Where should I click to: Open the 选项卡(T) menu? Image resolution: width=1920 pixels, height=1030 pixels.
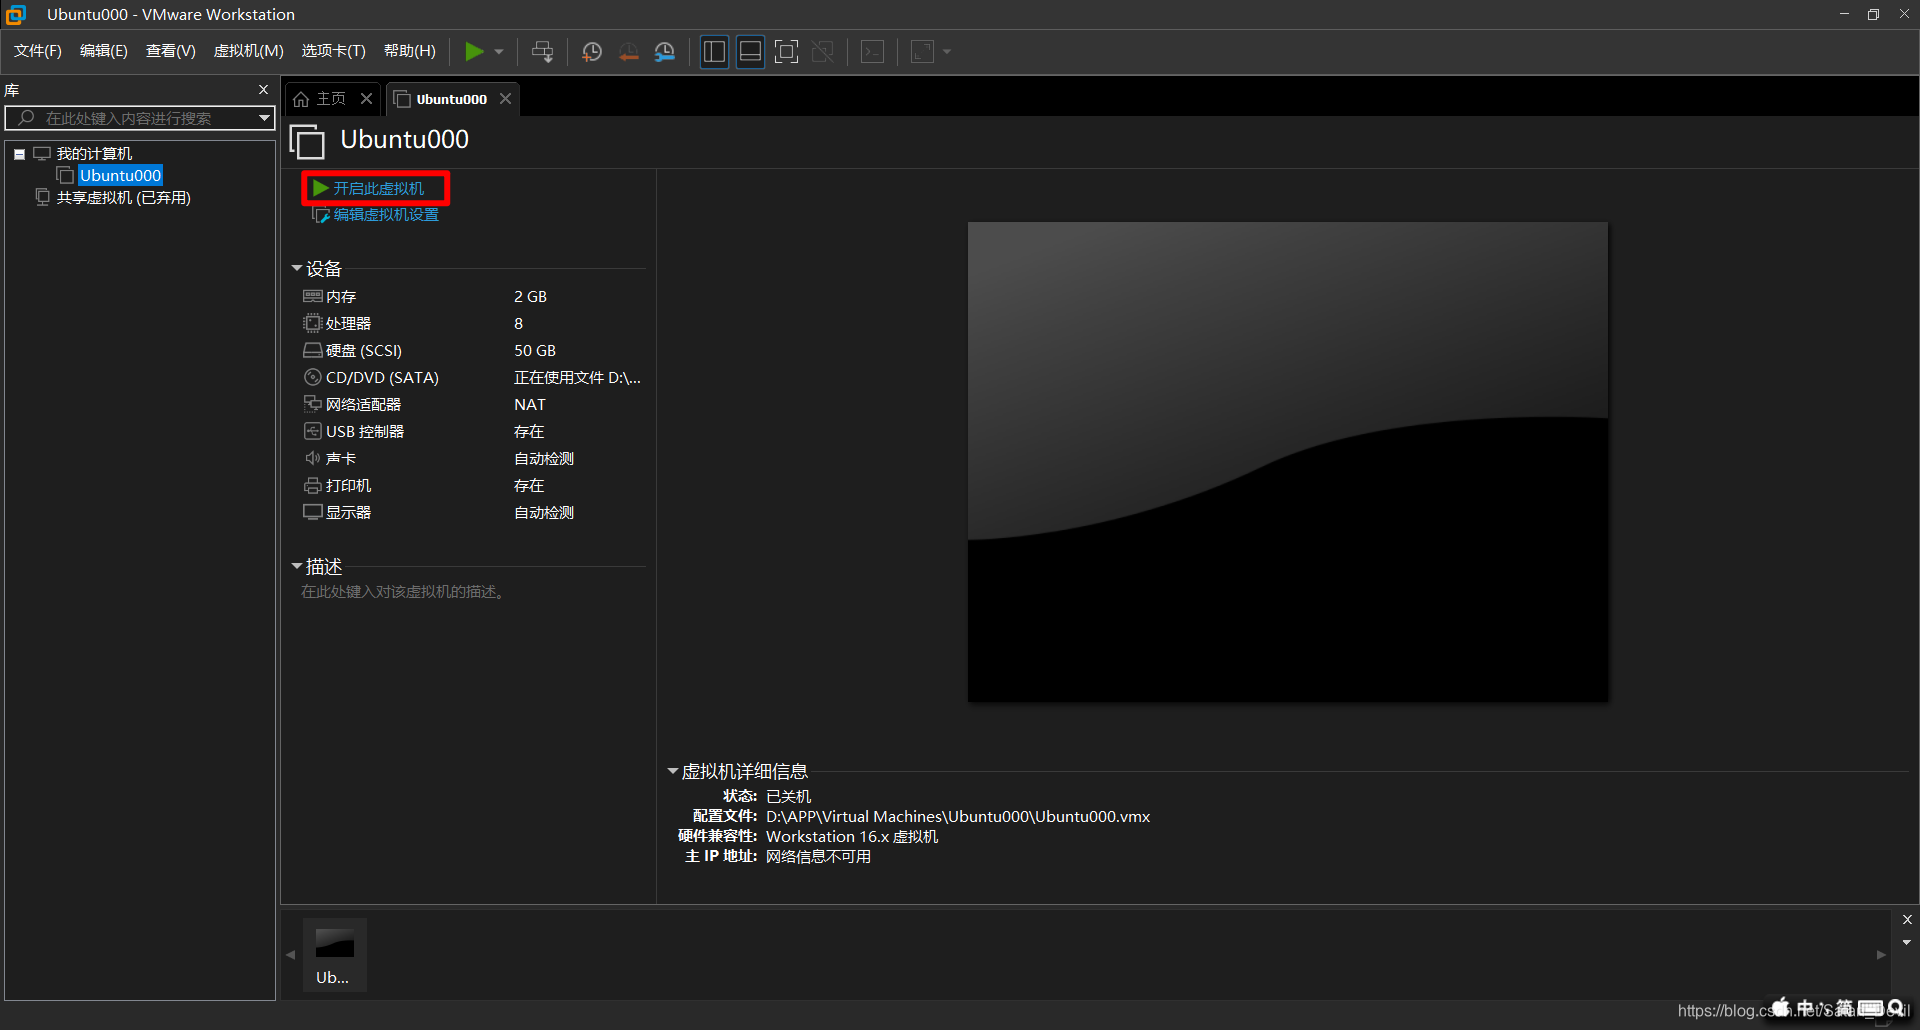[x=334, y=51]
